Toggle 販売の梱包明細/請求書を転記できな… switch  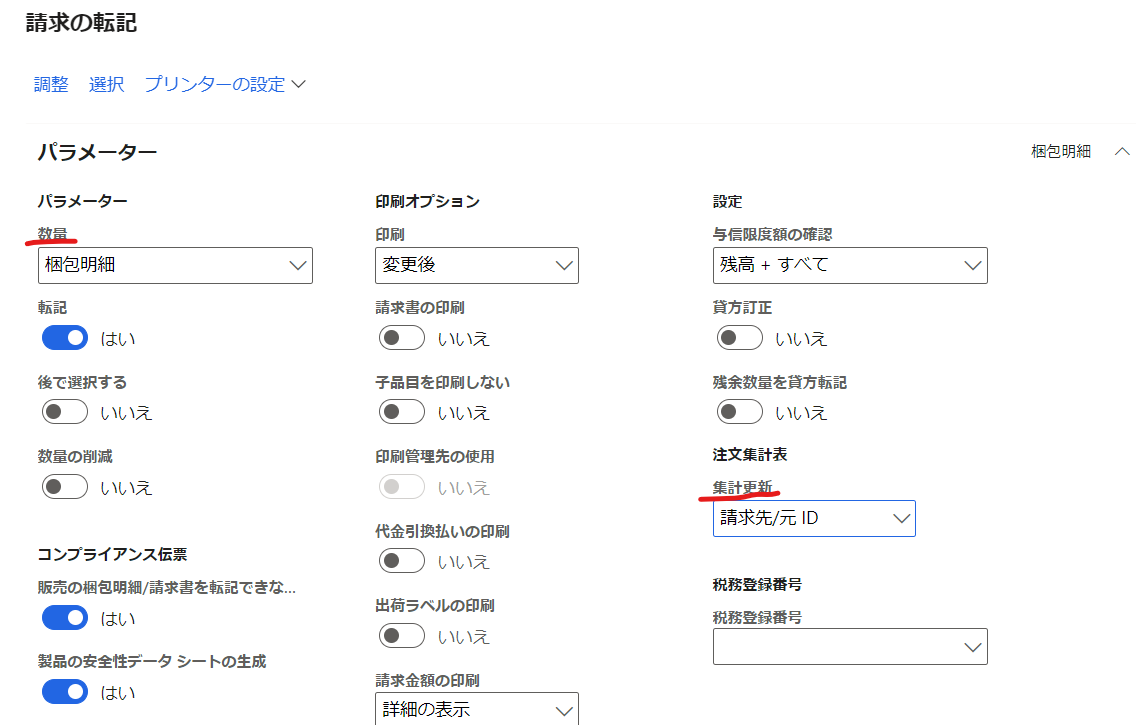[x=64, y=618]
